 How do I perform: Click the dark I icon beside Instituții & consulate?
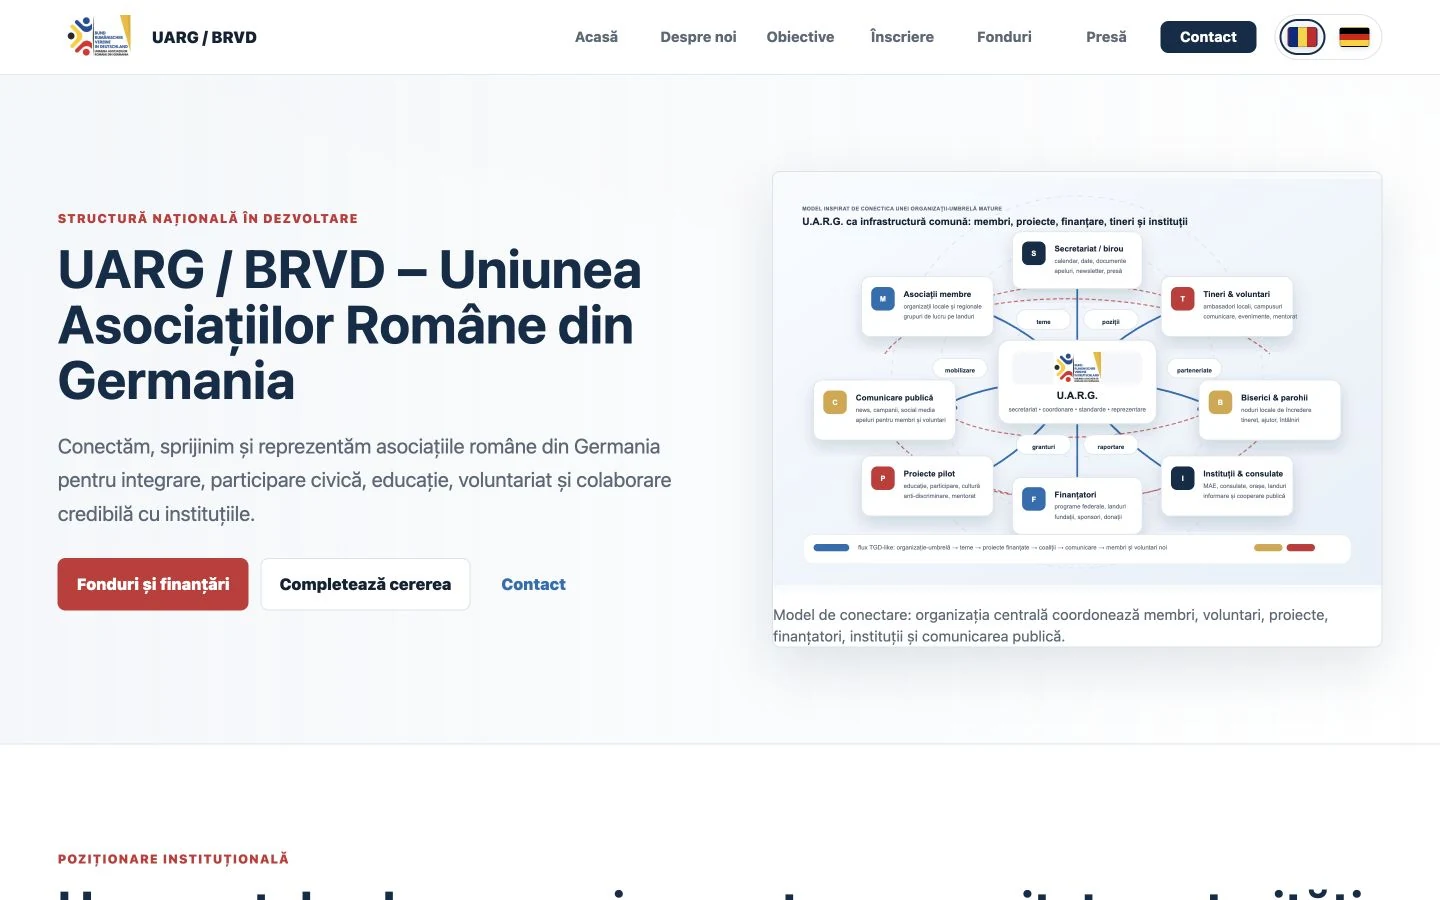[1183, 478]
